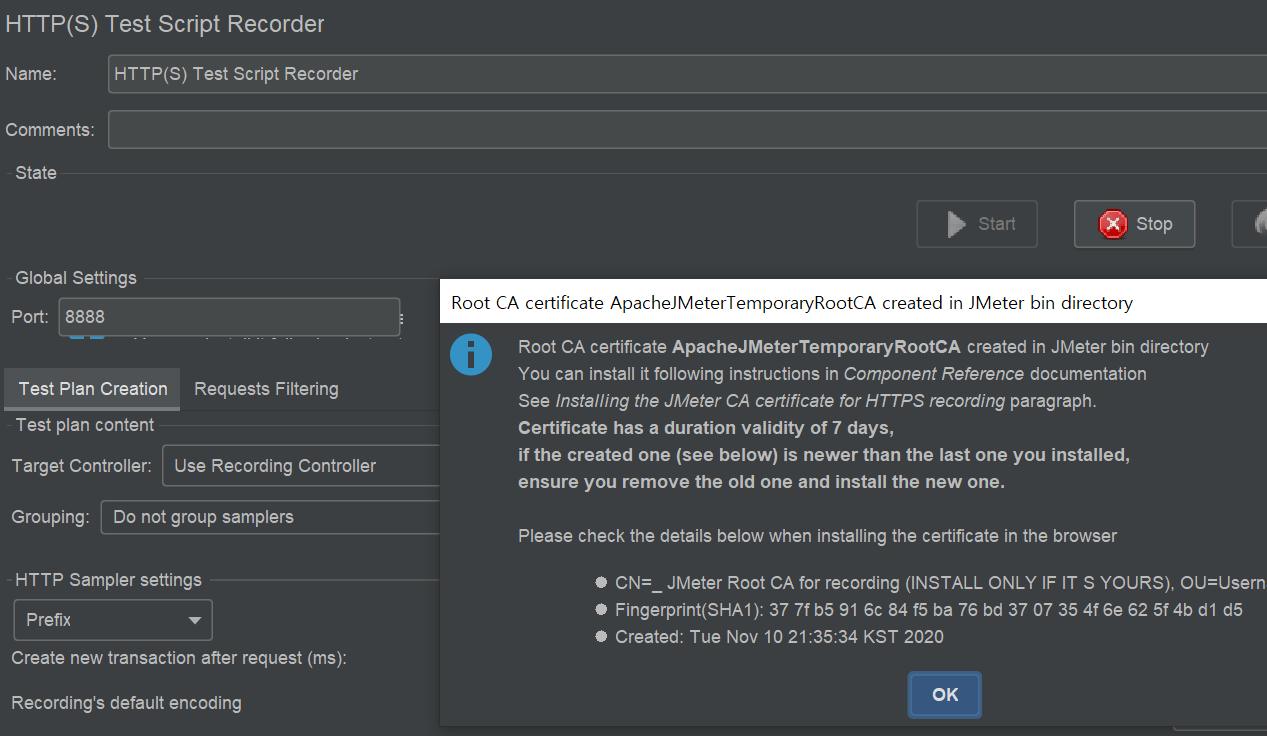The image size is (1267, 736).
Task: Stop the recorder with the Stop button
Action: pos(1135,224)
